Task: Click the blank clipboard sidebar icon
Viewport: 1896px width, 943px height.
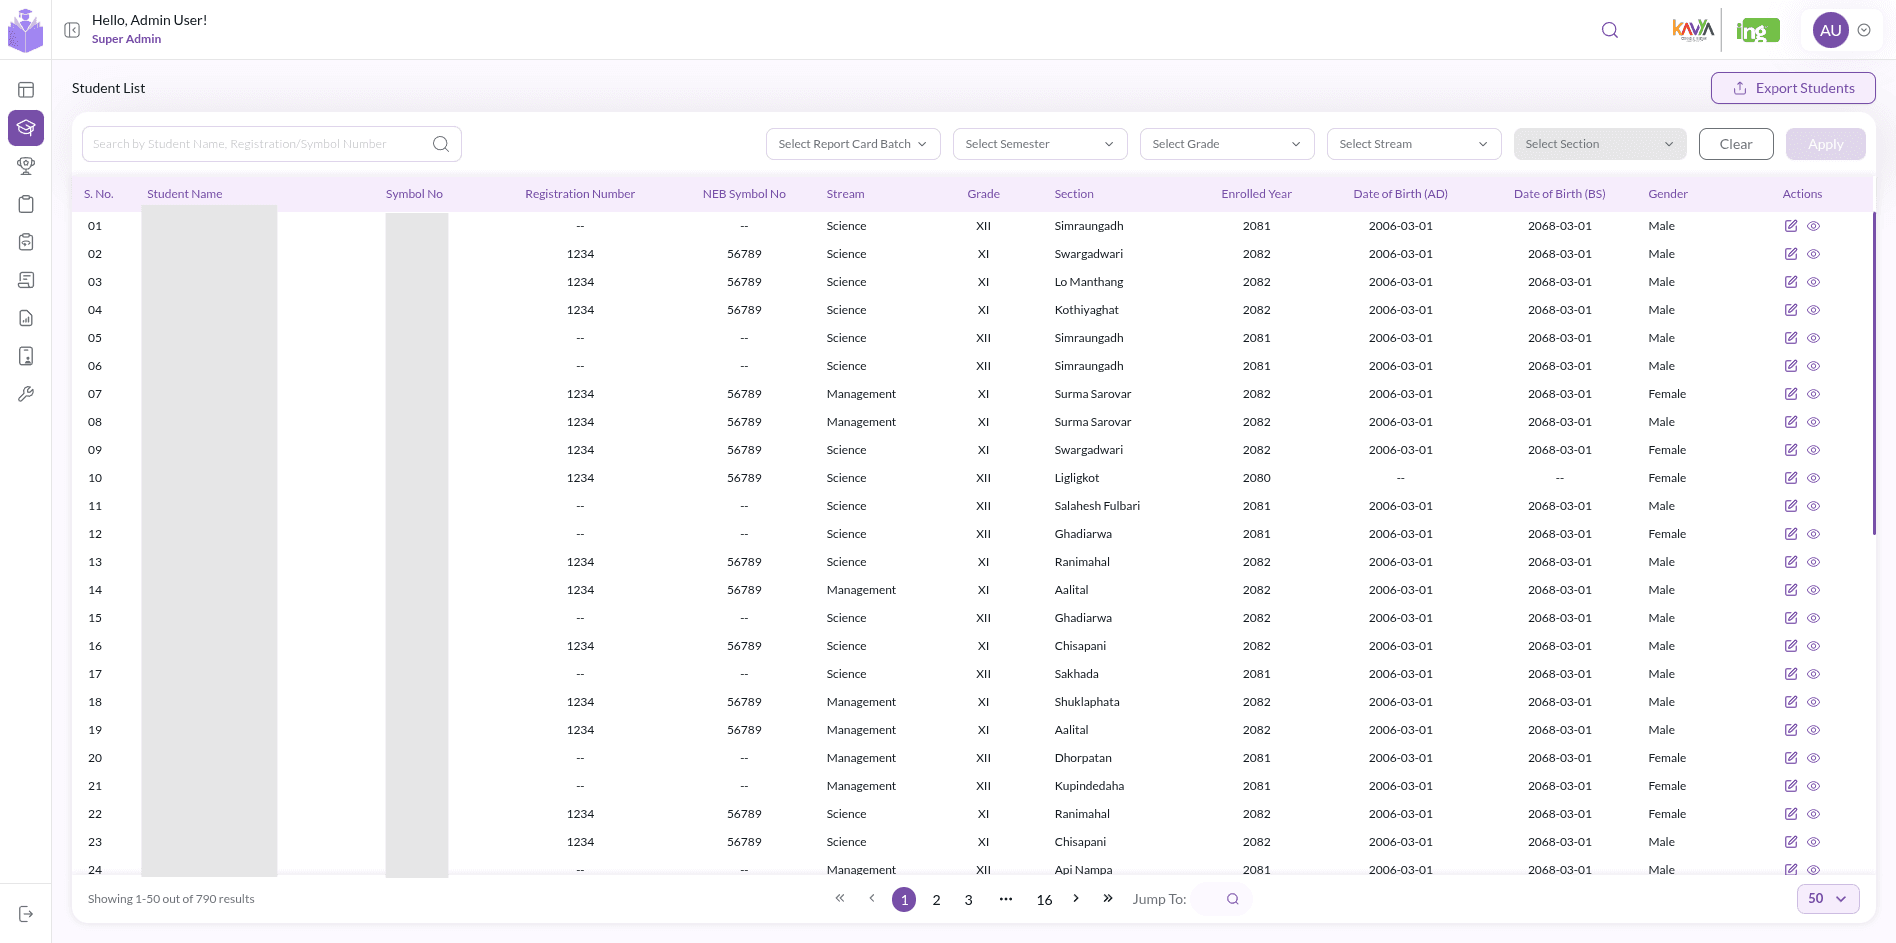Action: pos(26,204)
